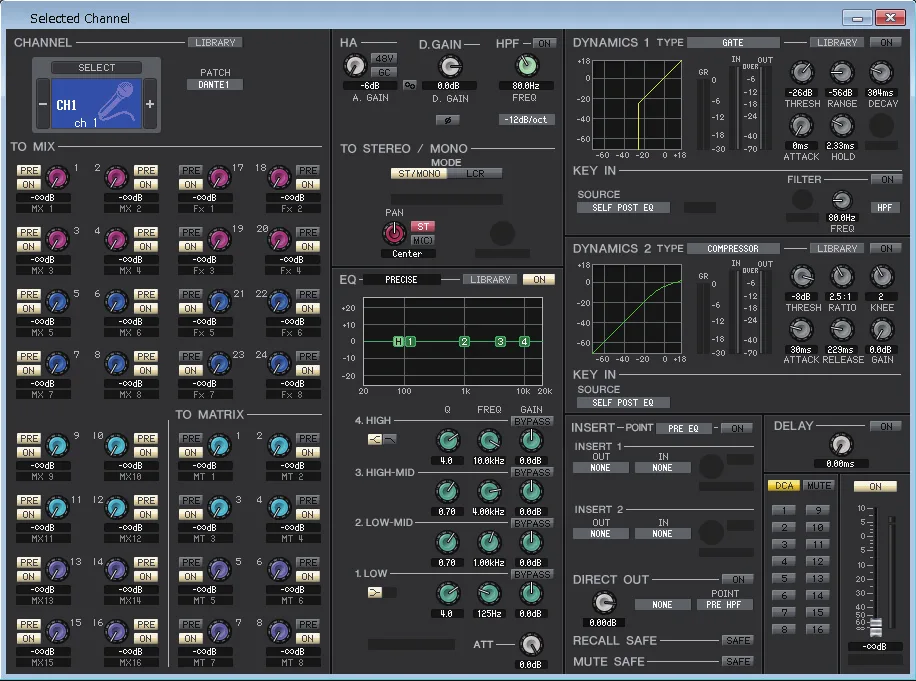The image size is (916, 681).
Task: Click EQ band 2 node on graph
Action: [464, 342]
